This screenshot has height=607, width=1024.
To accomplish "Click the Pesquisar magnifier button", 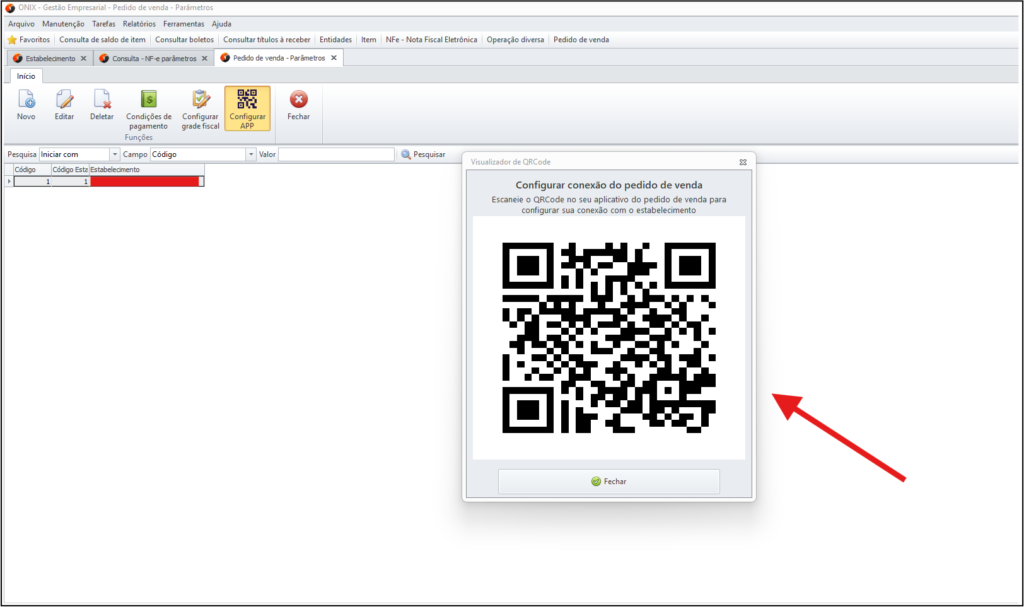I will pos(423,155).
